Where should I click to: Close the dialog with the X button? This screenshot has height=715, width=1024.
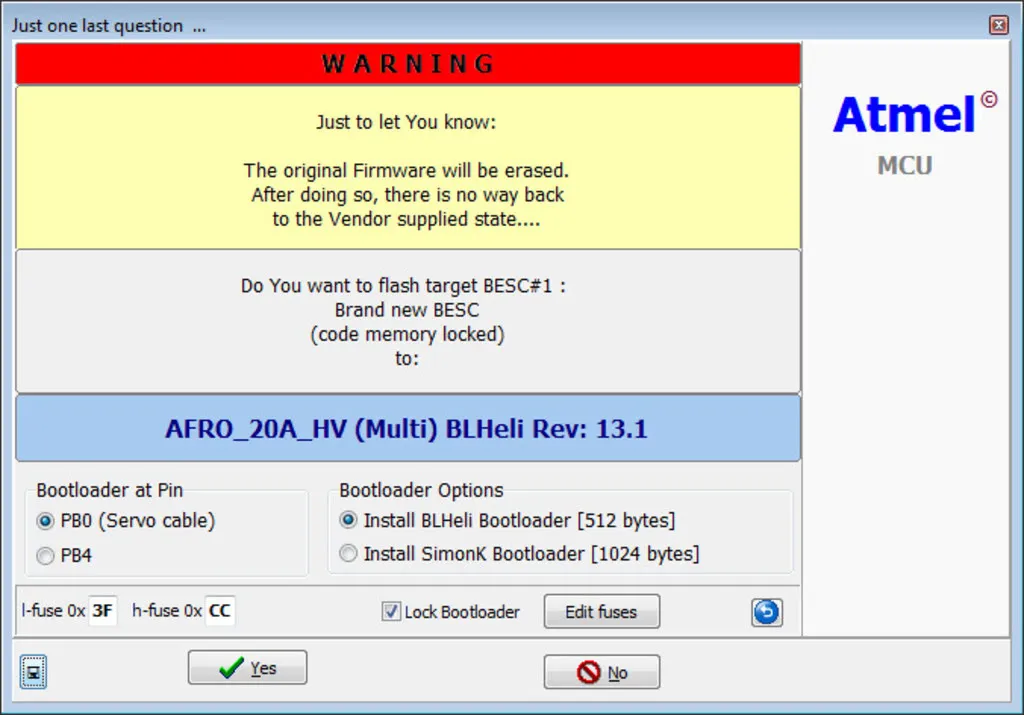[x=997, y=25]
